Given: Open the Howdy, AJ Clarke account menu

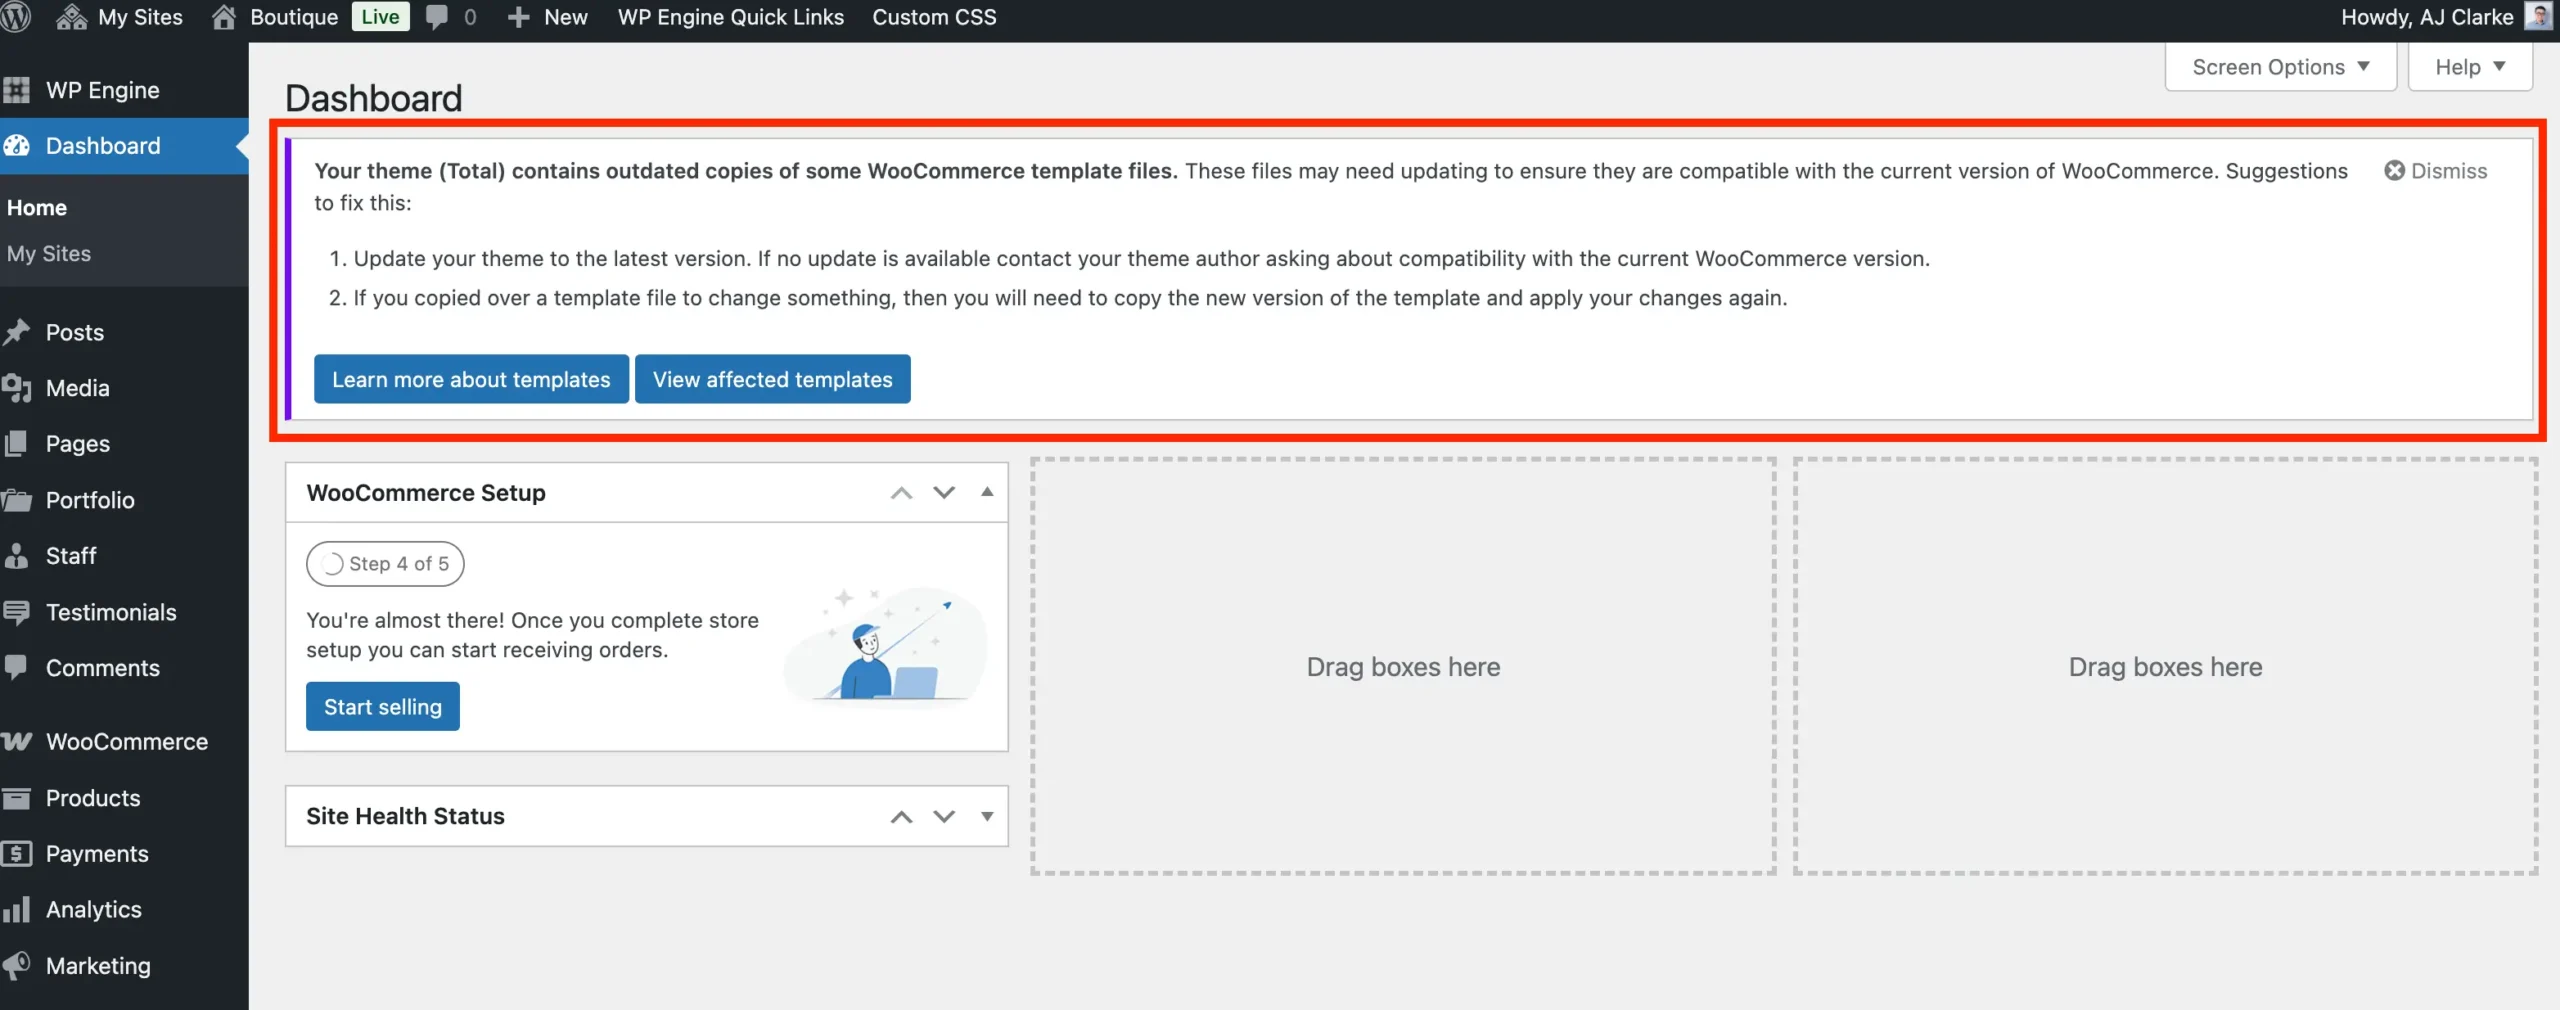Looking at the screenshot, I should click(x=2427, y=17).
